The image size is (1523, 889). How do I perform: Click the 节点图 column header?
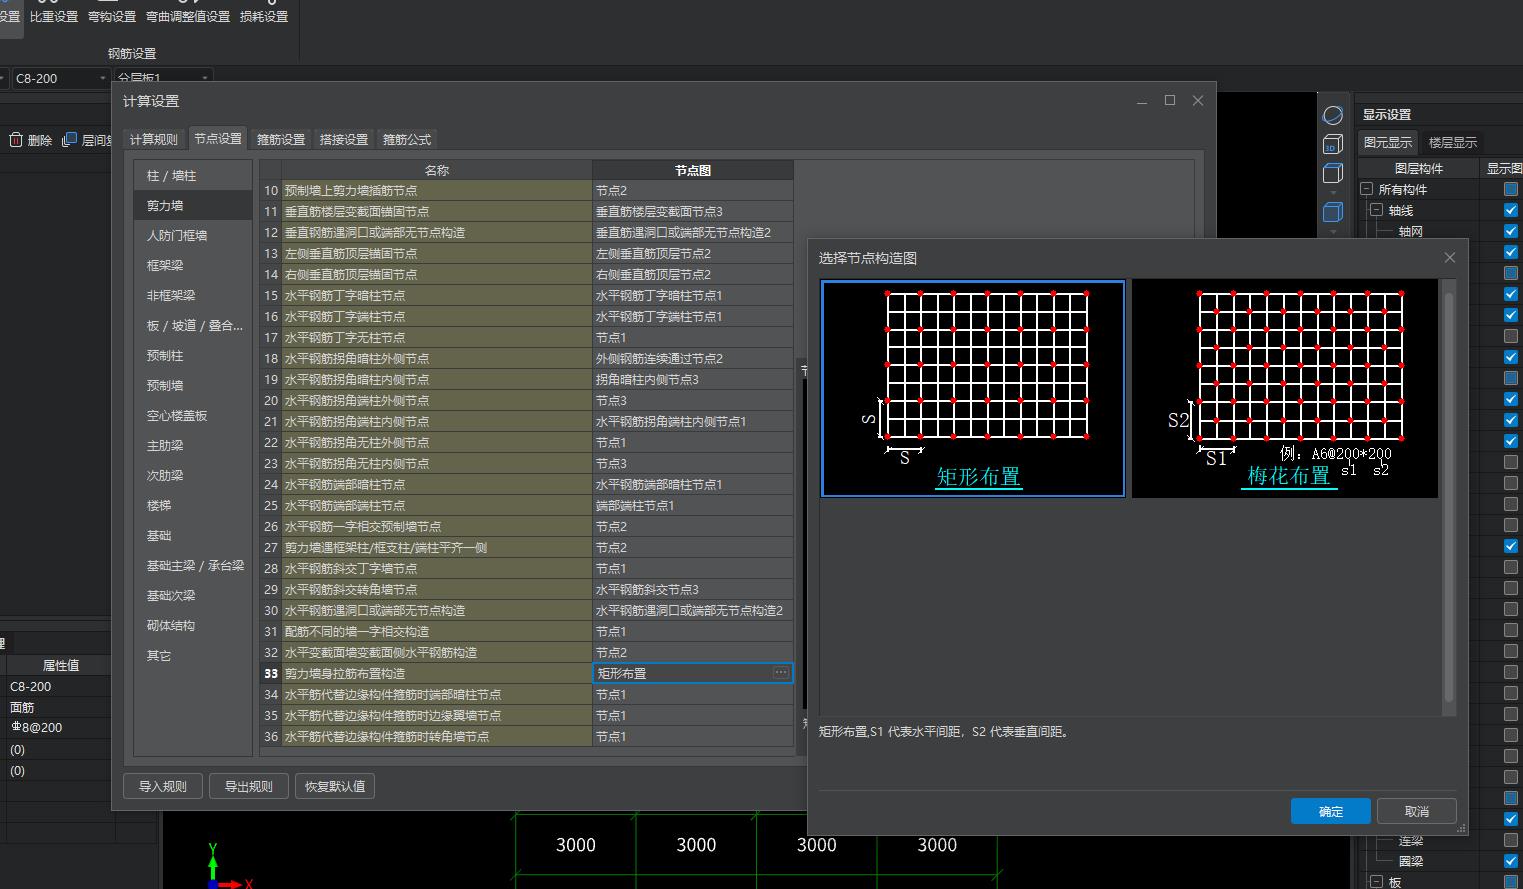692,170
